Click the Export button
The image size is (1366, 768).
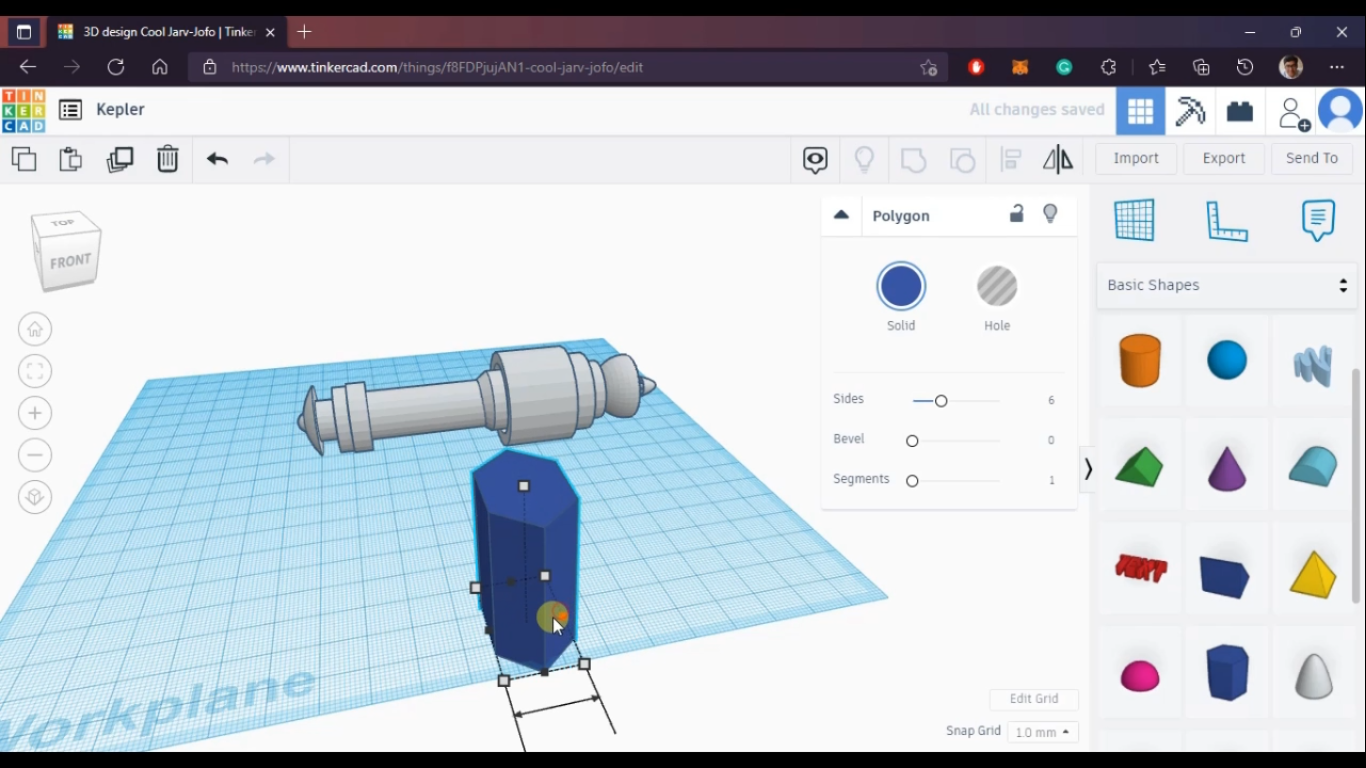coord(1224,158)
